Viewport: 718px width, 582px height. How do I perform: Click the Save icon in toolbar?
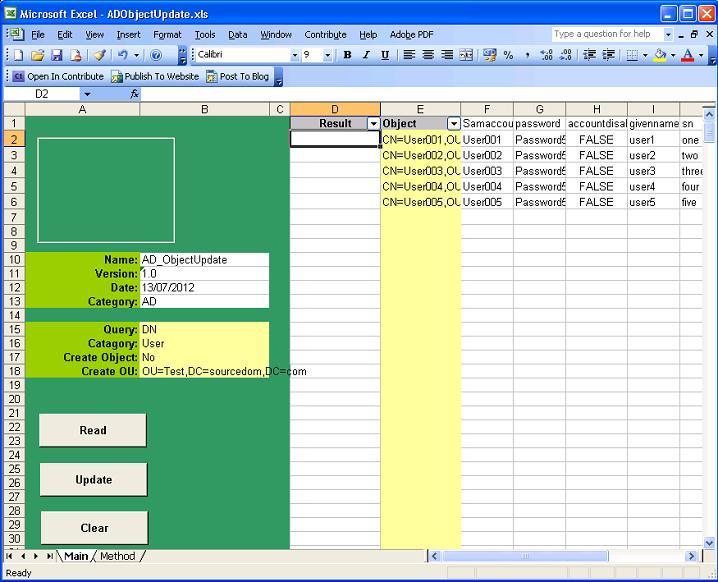point(57,55)
